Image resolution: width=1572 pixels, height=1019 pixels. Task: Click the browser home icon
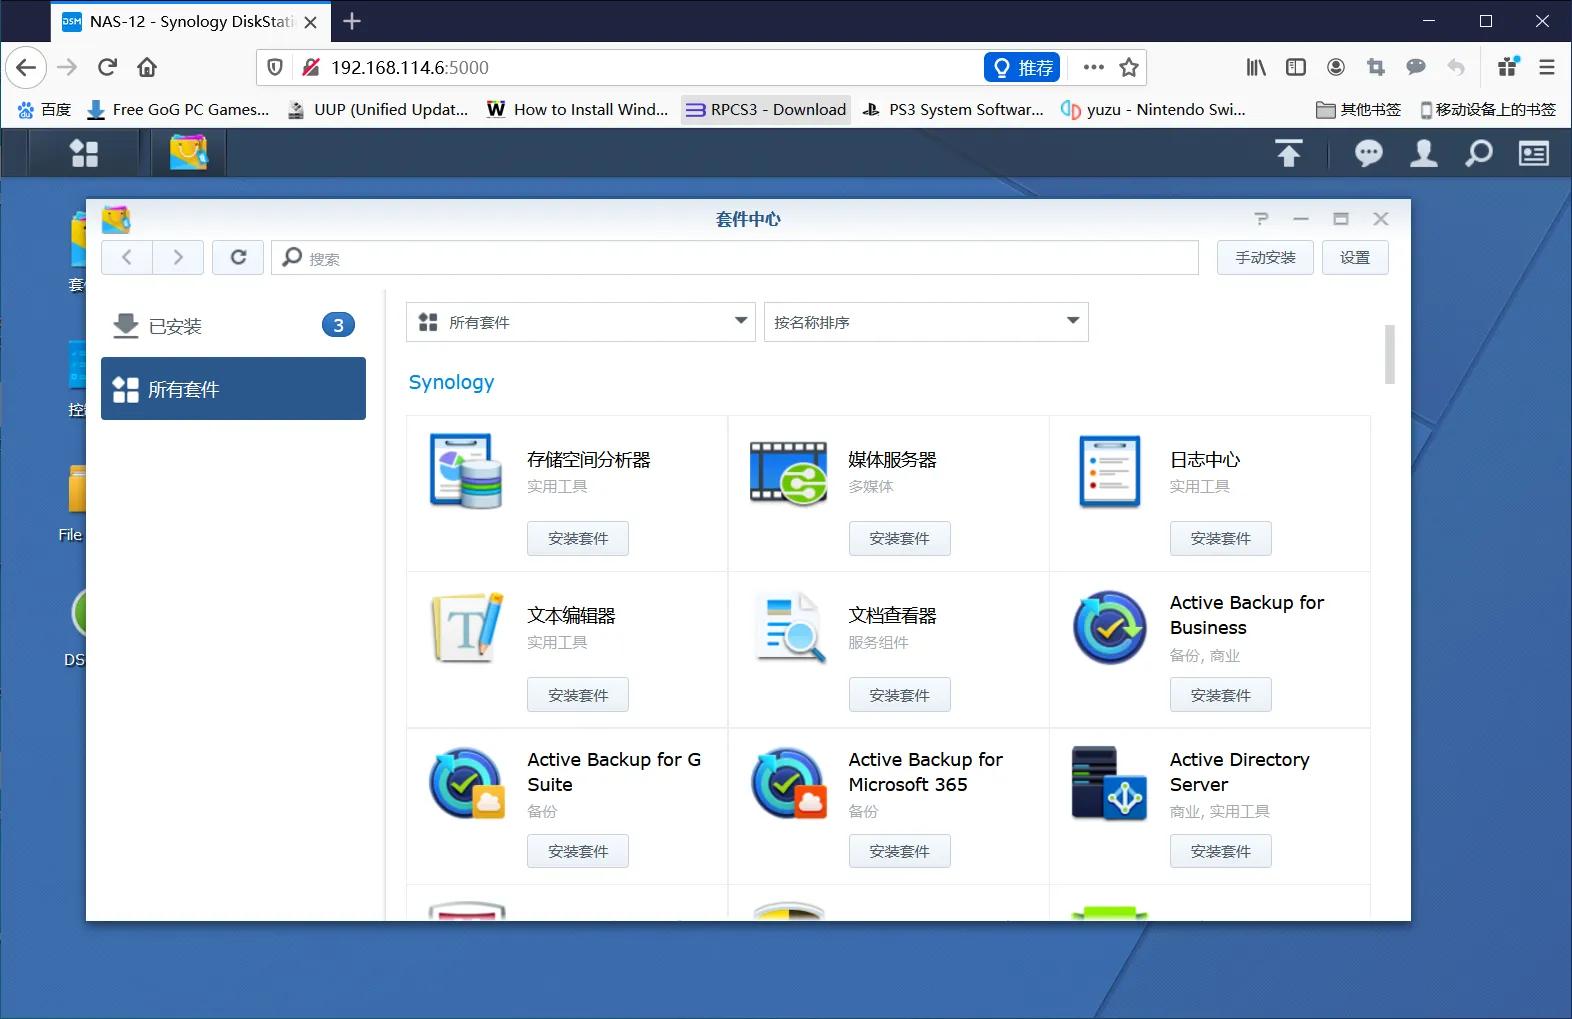coord(147,67)
